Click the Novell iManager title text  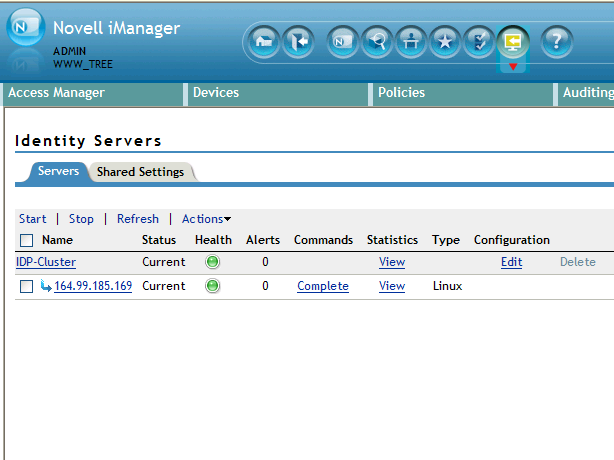tap(116, 28)
